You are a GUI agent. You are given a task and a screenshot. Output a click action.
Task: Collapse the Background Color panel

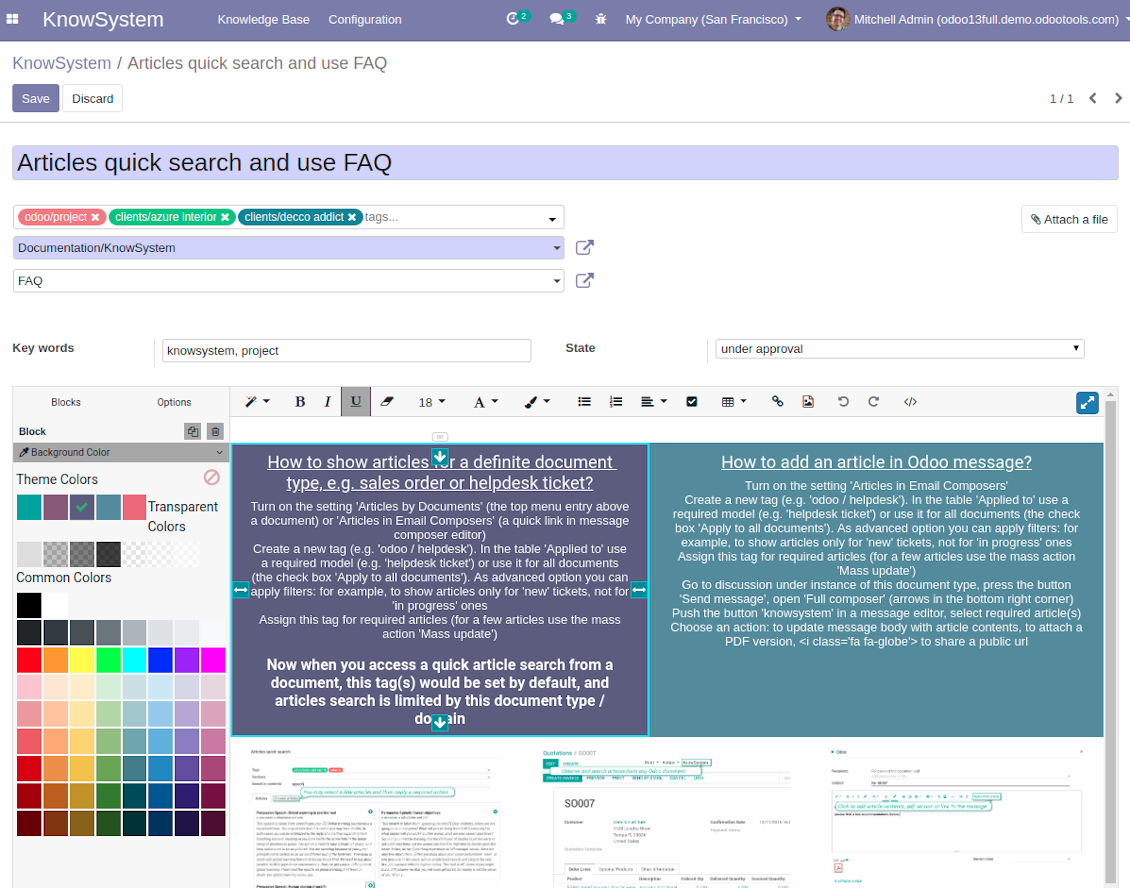pos(120,452)
